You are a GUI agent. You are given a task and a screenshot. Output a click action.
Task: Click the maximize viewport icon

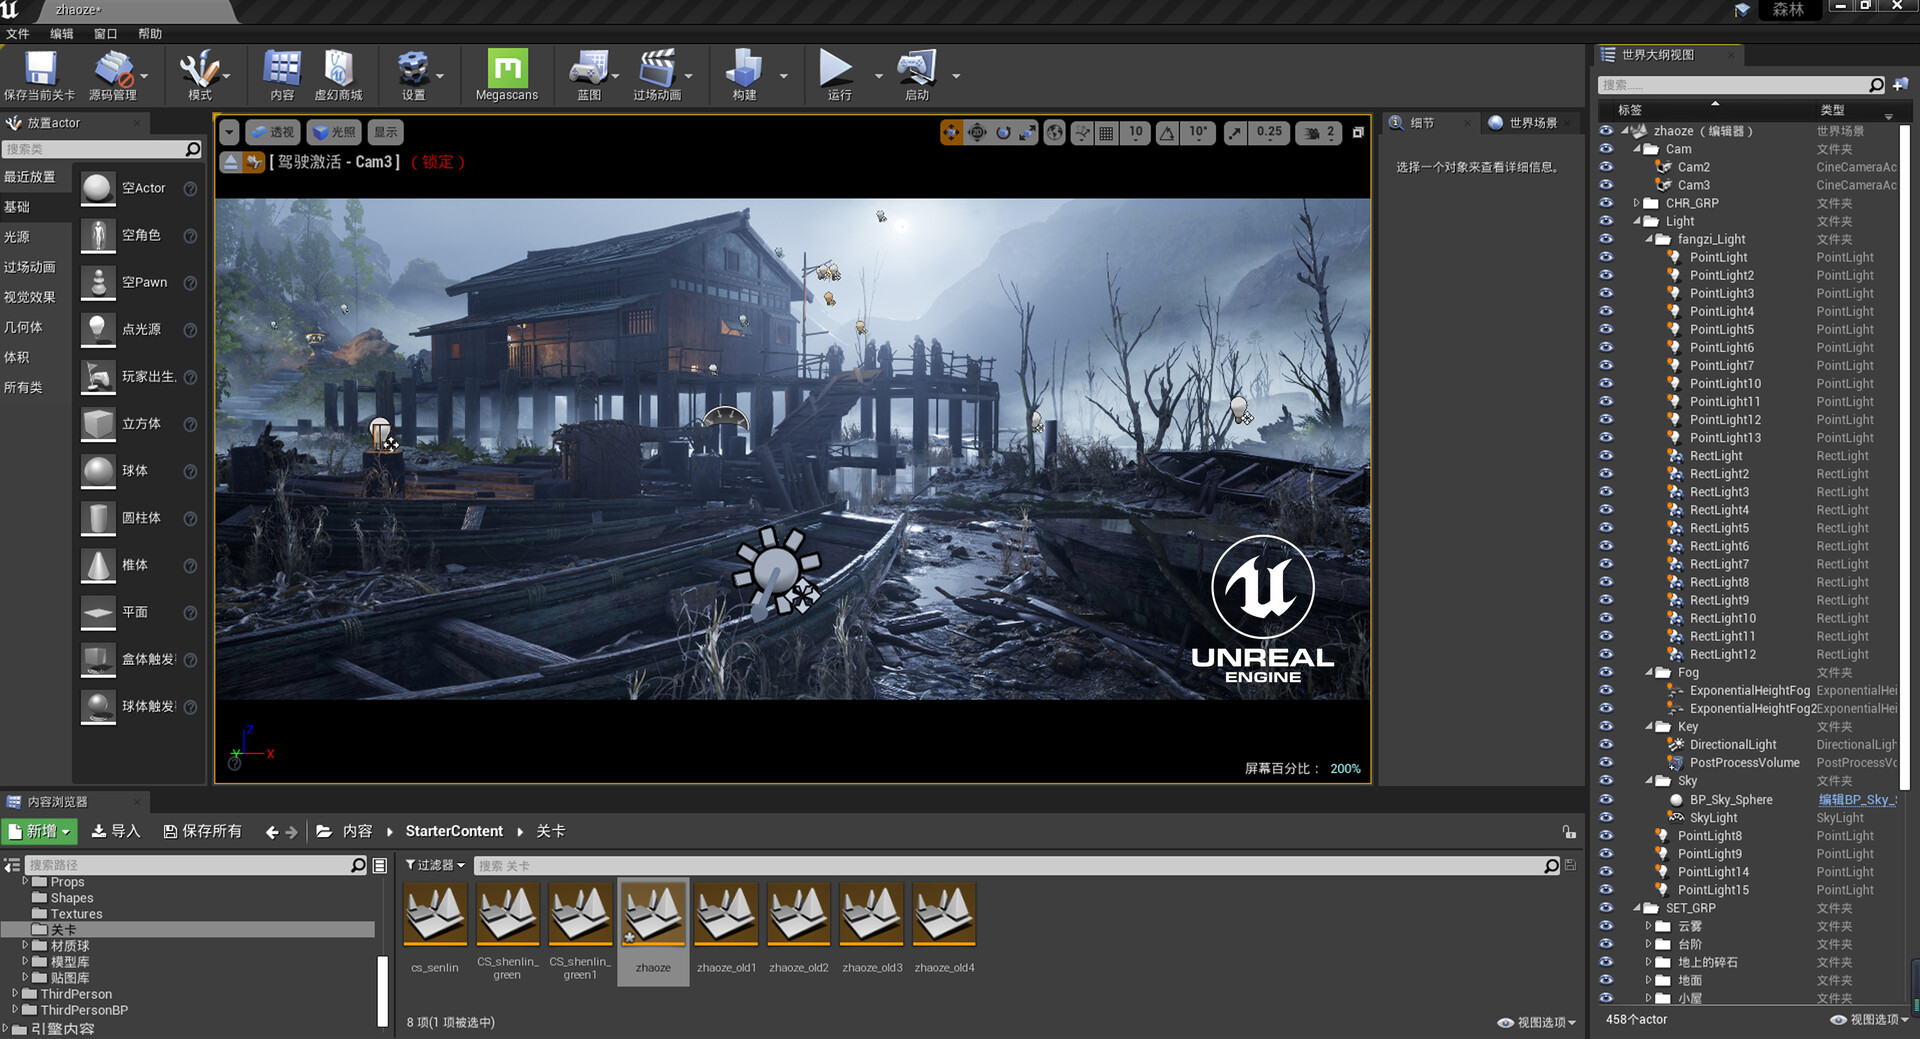(1358, 132)
